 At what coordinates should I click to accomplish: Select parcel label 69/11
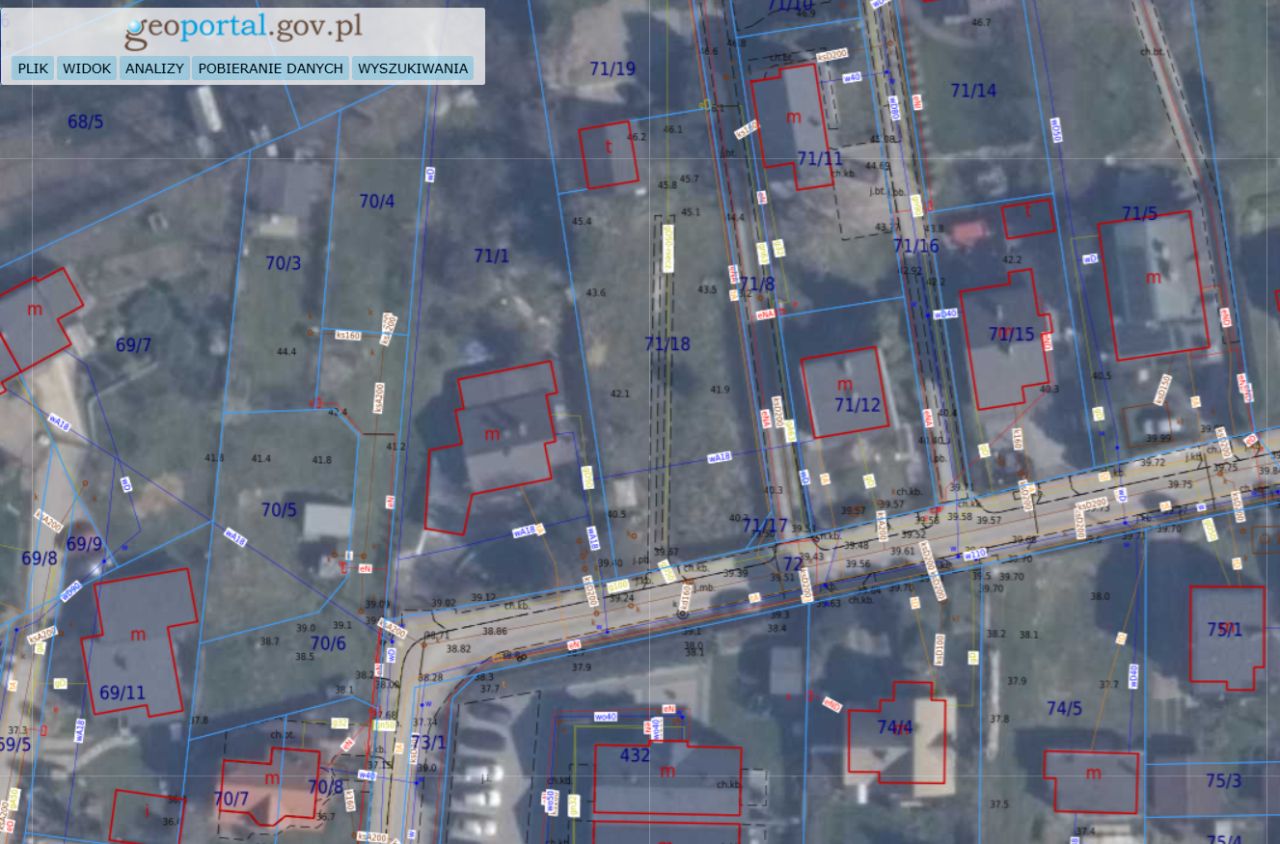click(x=122, y=692)
